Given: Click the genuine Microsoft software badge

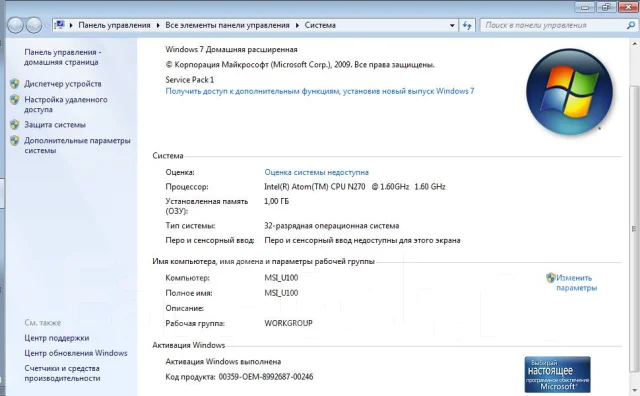Looking at the screenshot, I should [557, 374].
